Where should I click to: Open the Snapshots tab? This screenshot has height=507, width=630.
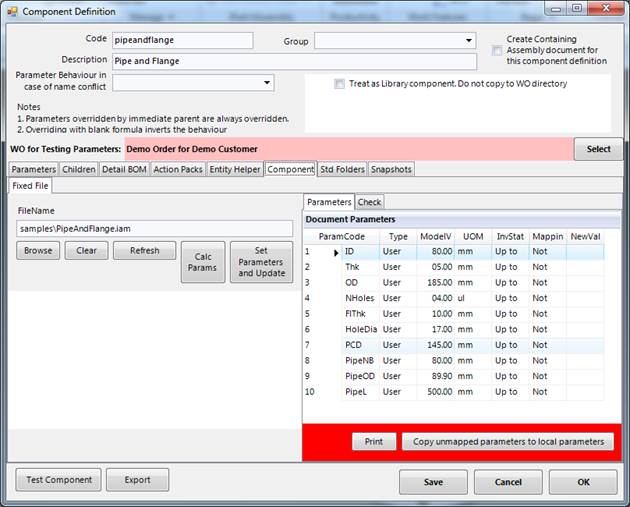click(x=391, y=169)
